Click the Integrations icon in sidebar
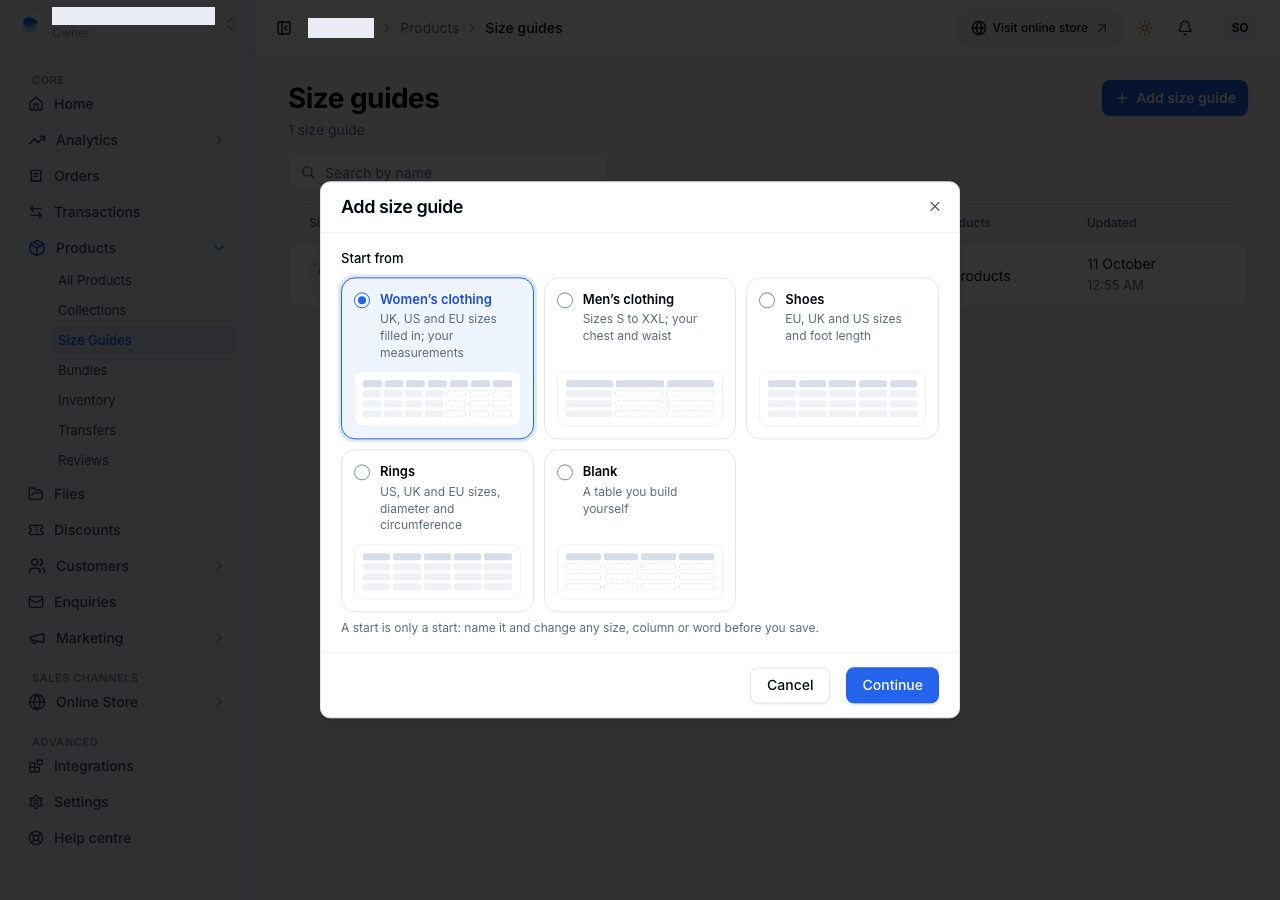 point(37,766)
